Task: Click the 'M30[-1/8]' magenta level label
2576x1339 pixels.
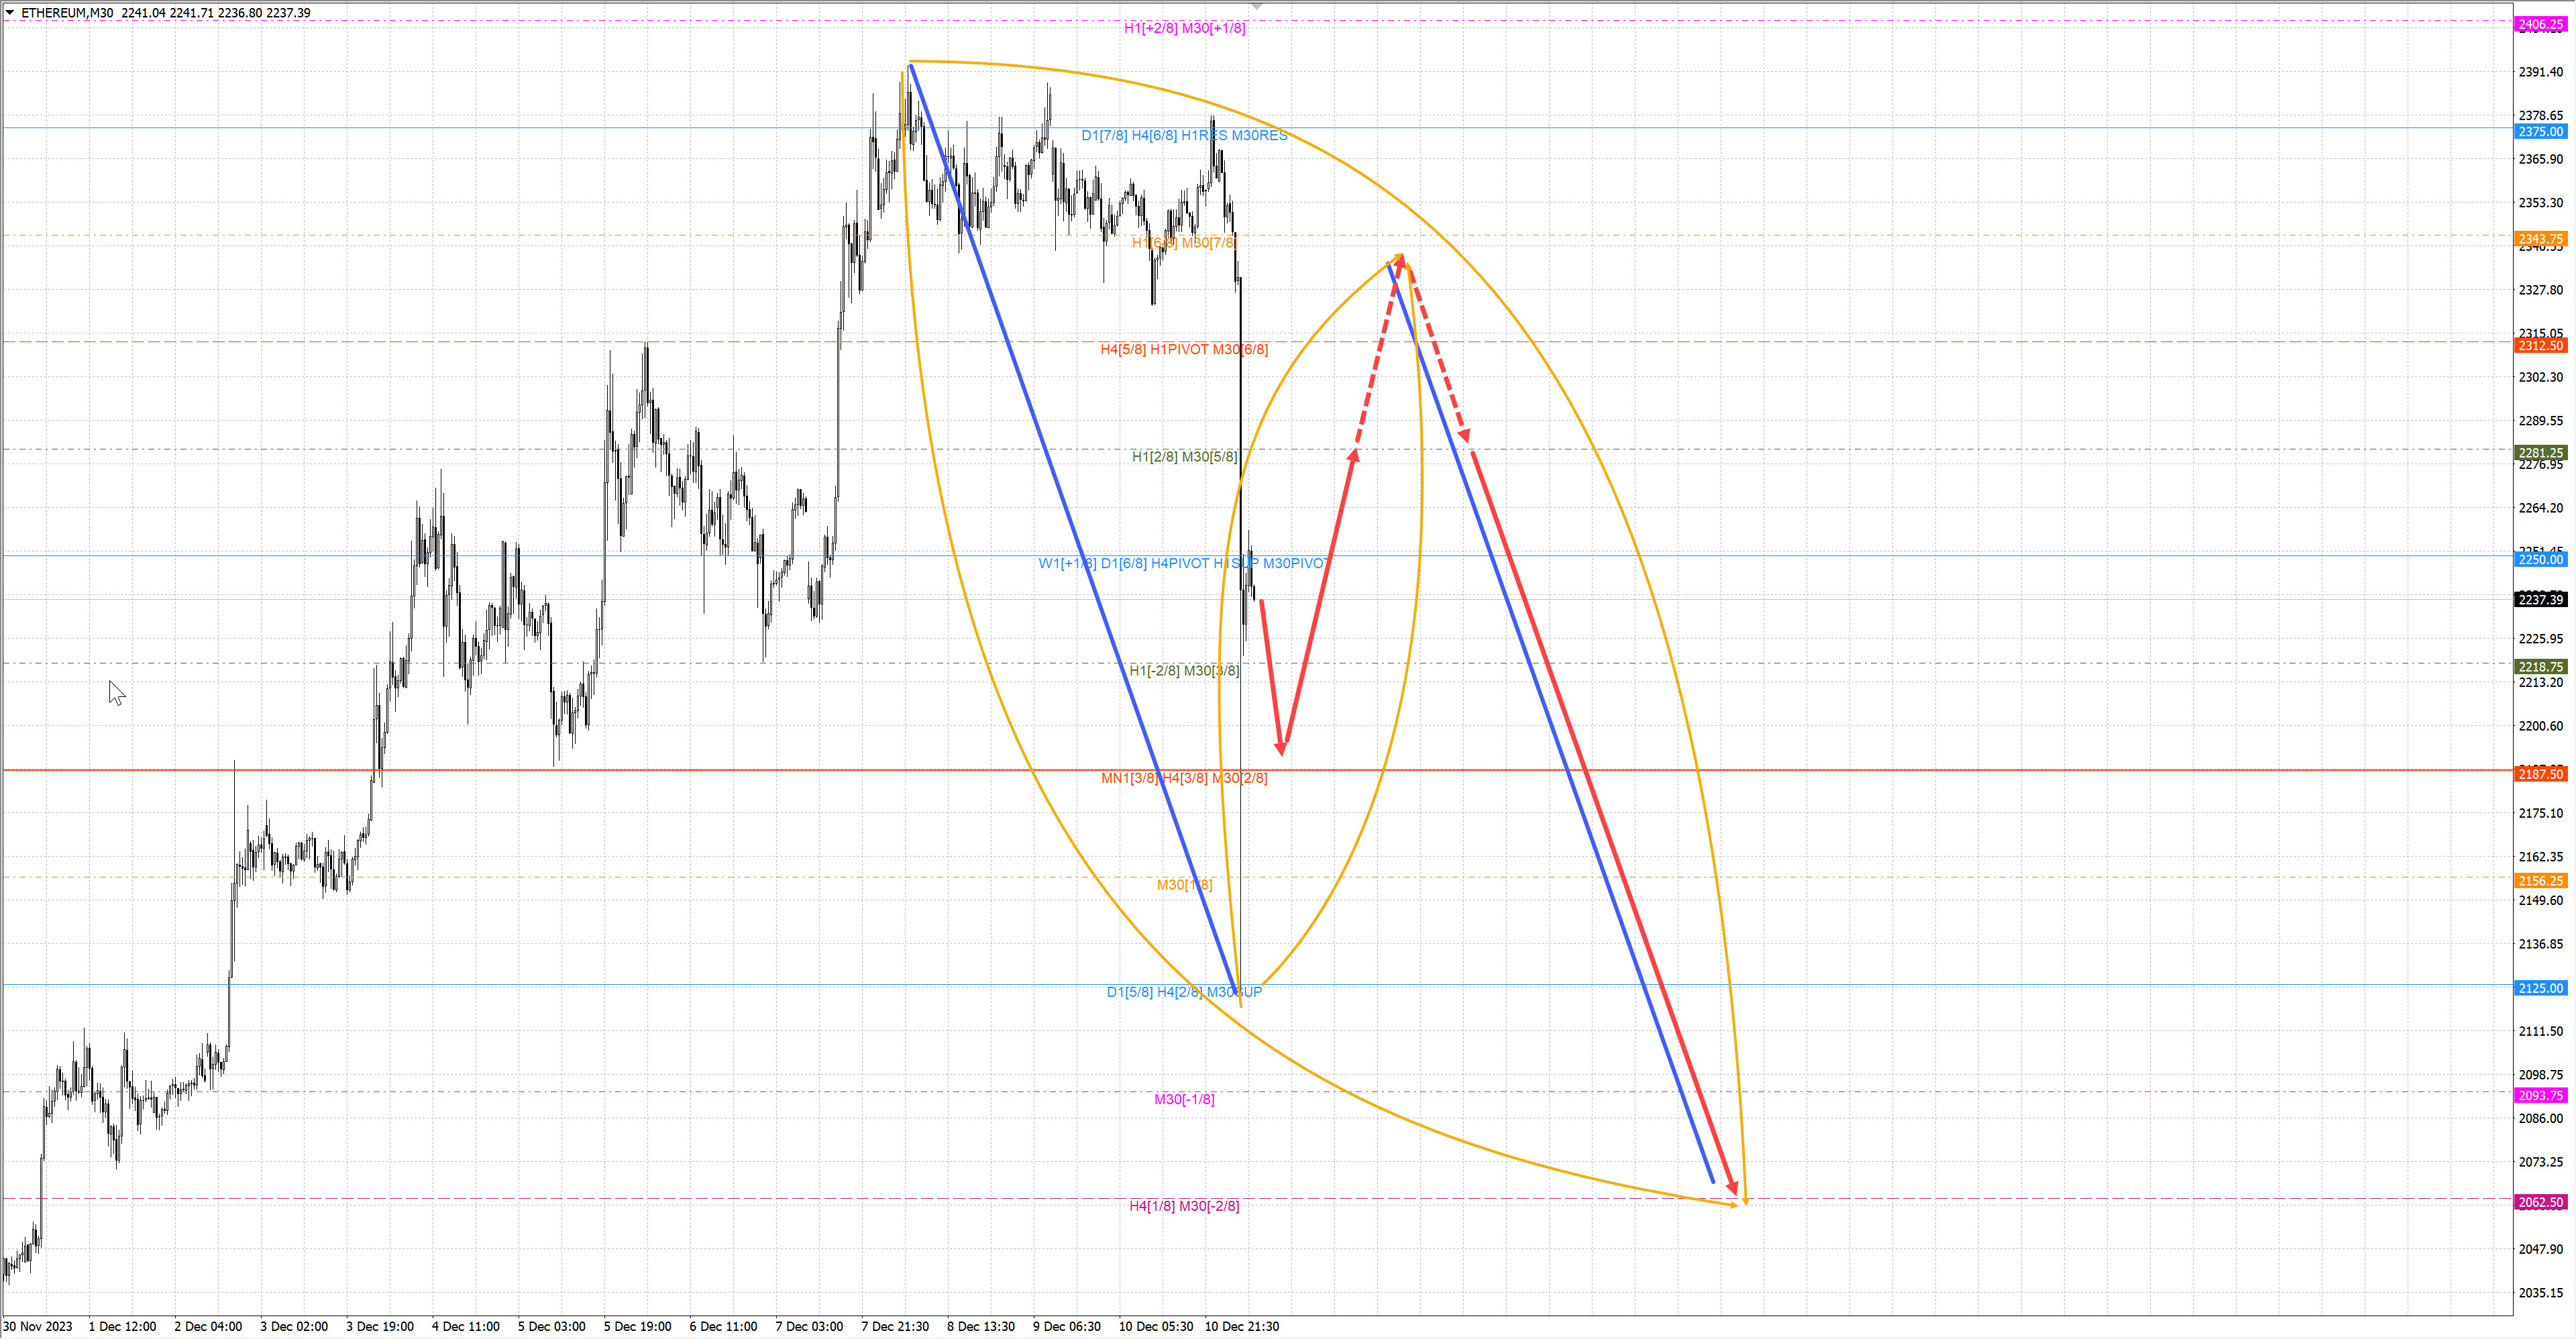Action: point(1184,1099)
